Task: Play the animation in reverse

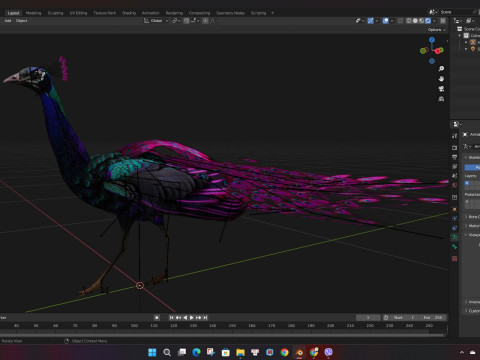Action: click(185, 318)
